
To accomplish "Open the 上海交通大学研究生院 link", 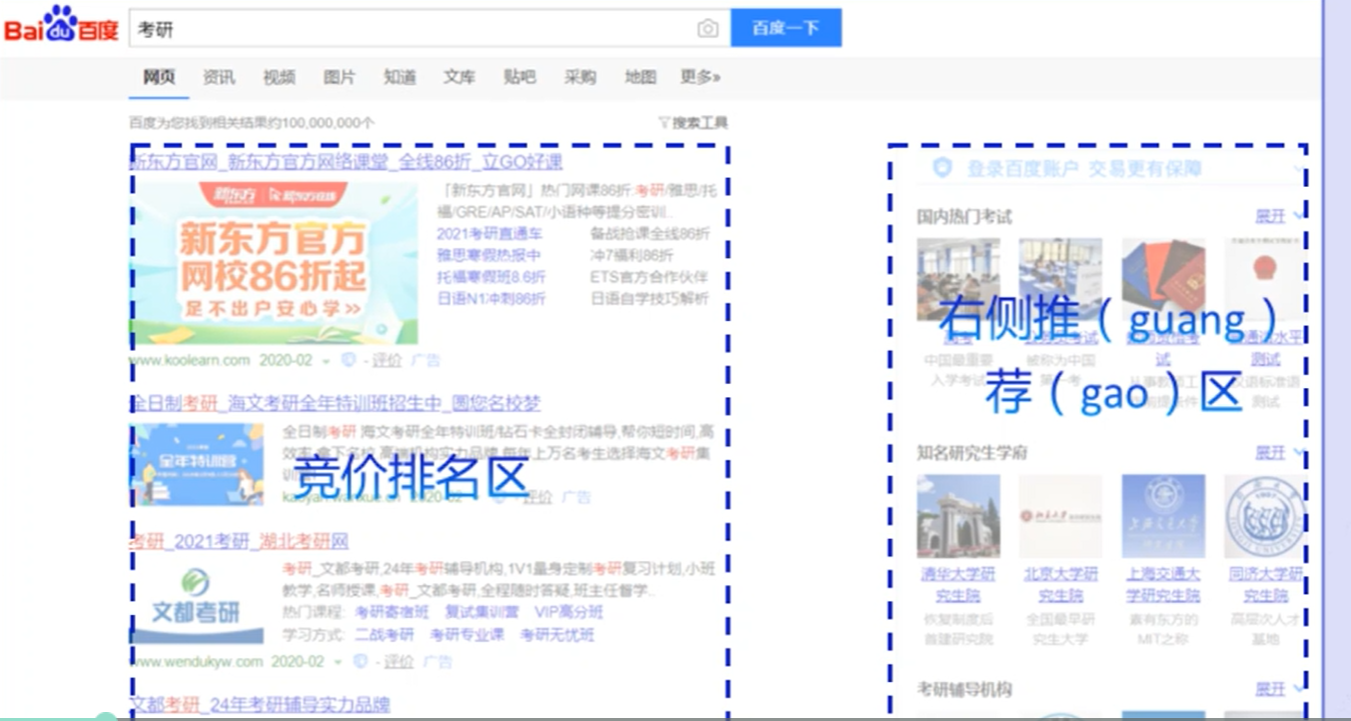I will (1163, 585).
